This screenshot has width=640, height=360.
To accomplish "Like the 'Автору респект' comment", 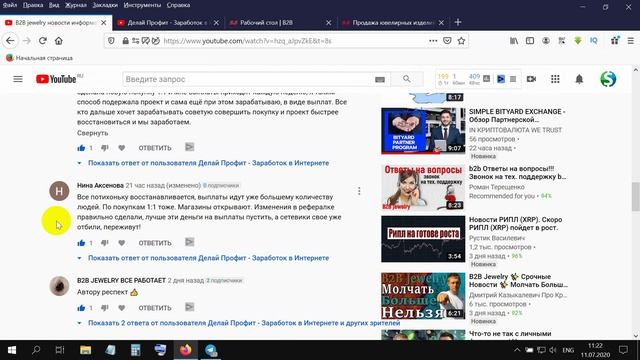I will [81, 308].
